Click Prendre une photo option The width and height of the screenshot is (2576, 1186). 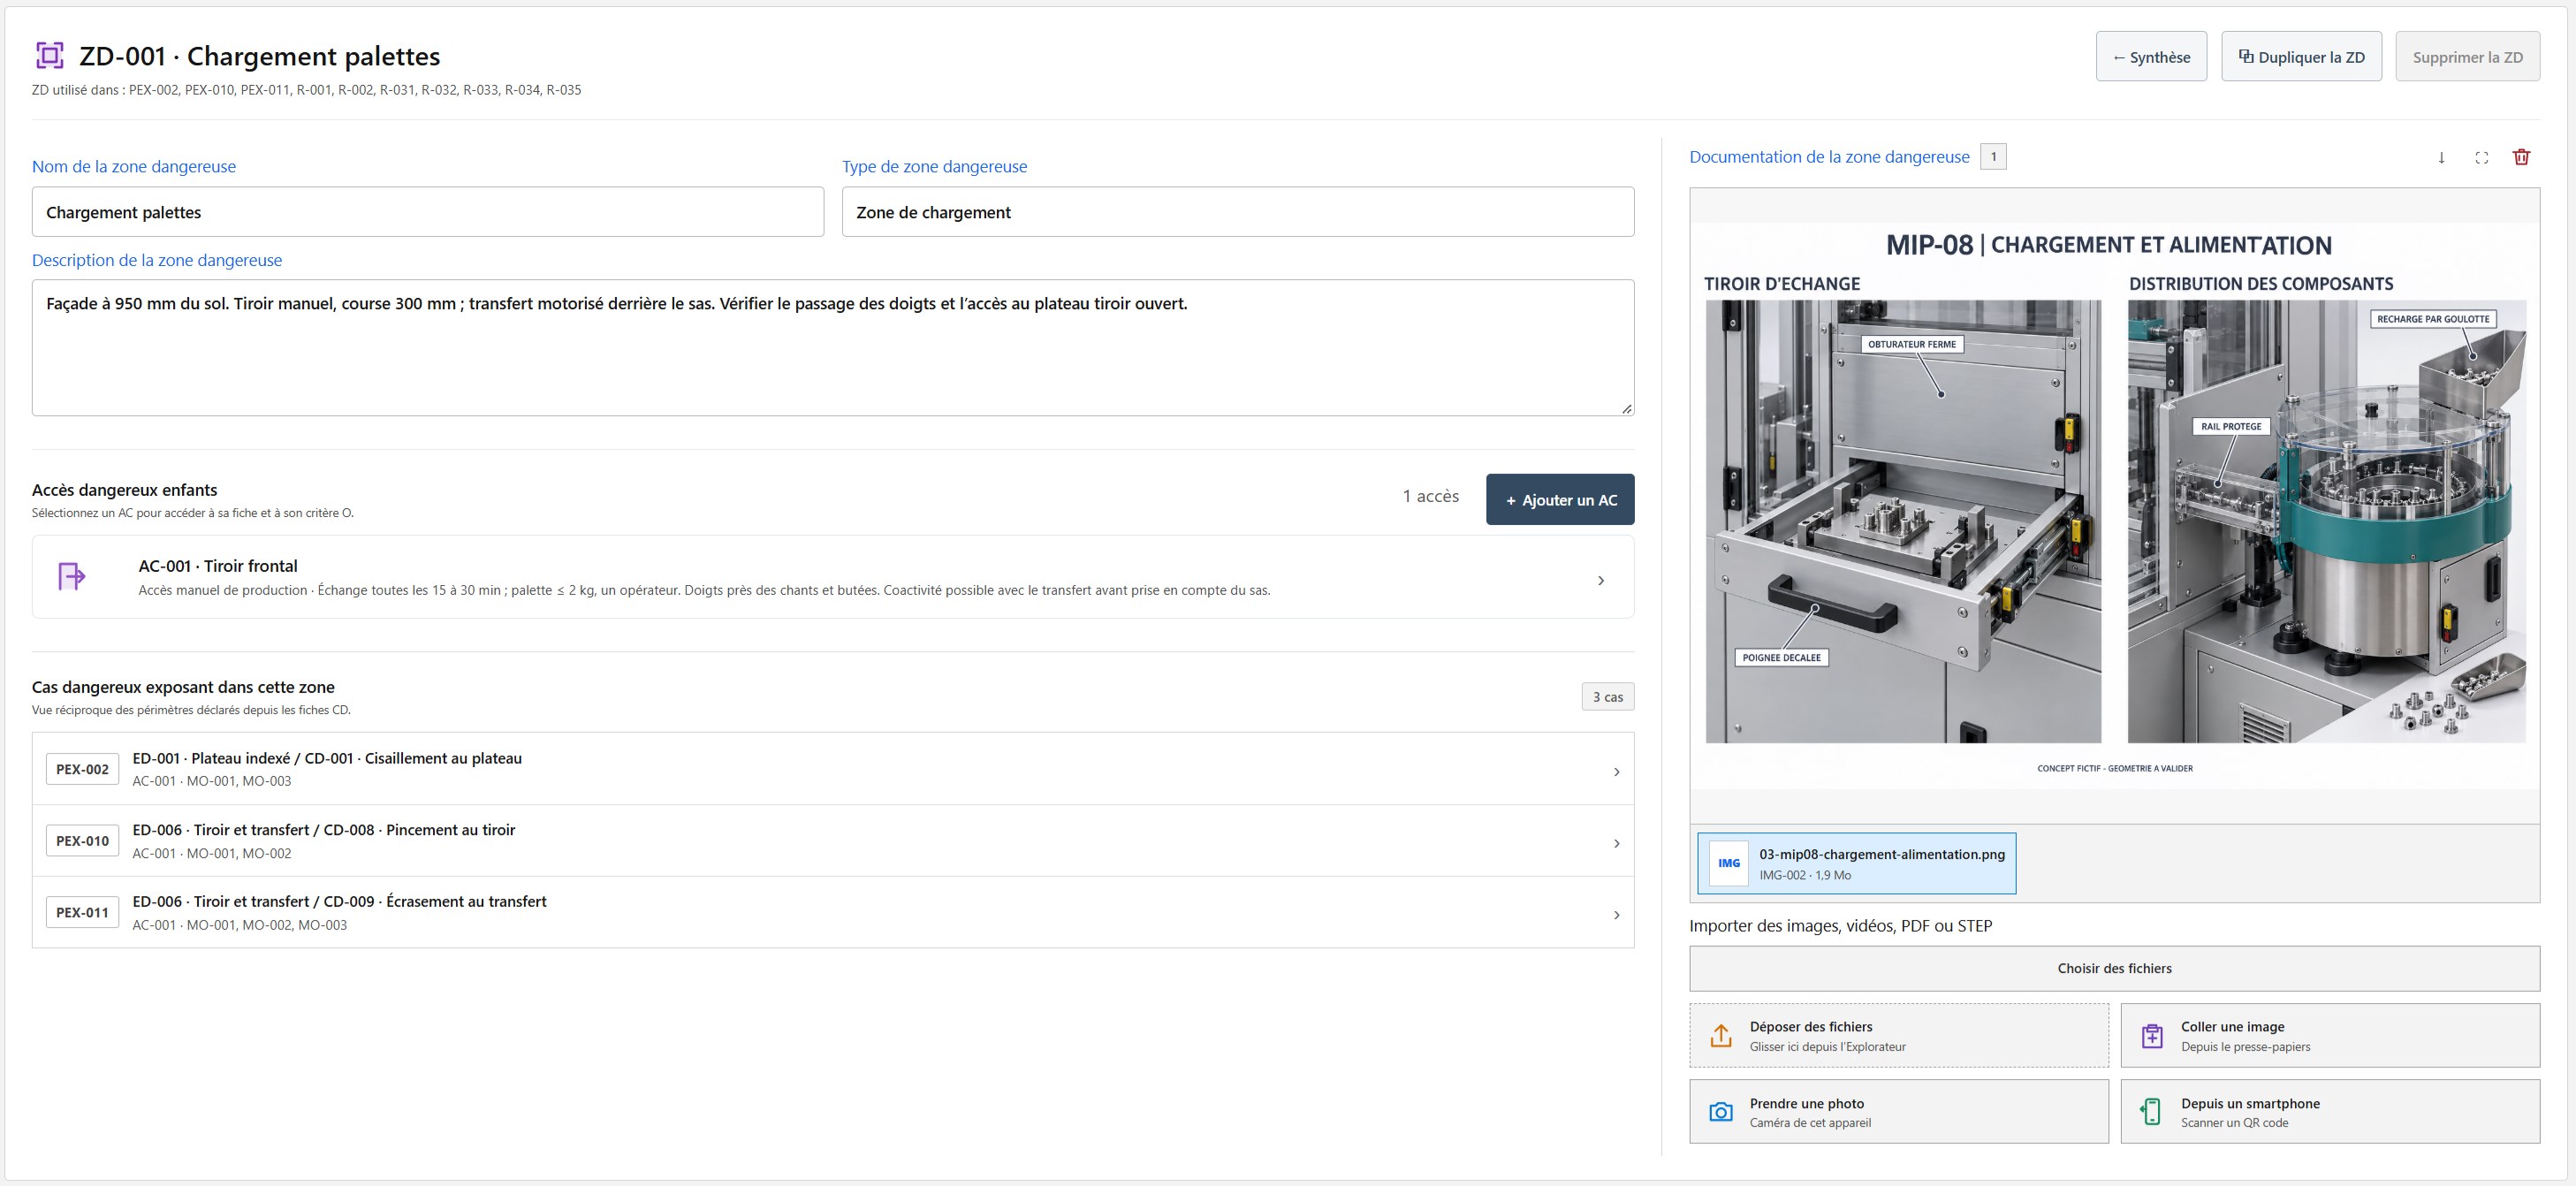point(1899,1112)
